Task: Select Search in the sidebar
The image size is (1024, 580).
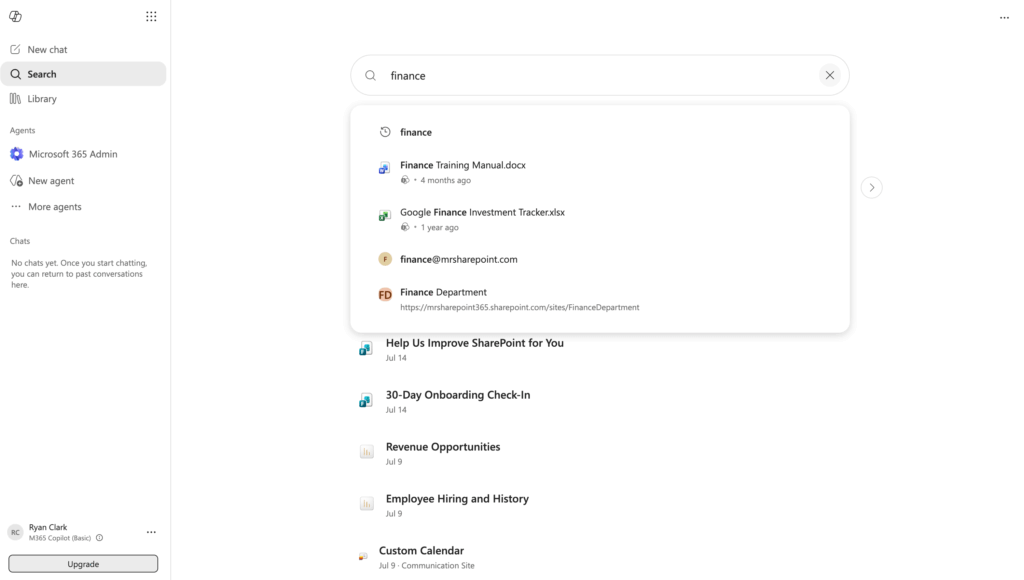Action: pos(84,74)
